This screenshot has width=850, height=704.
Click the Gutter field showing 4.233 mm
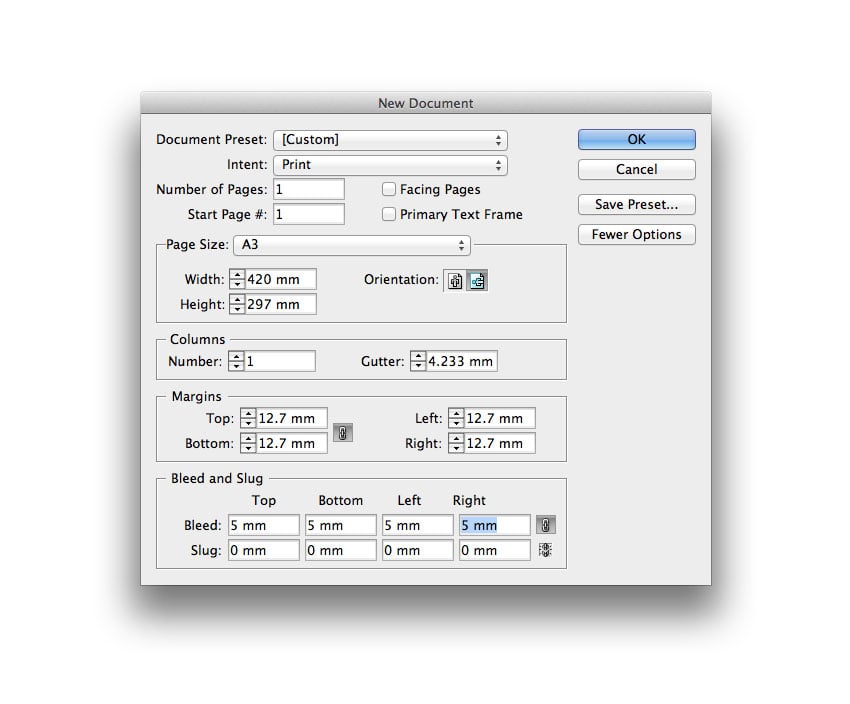coord(461,361)
